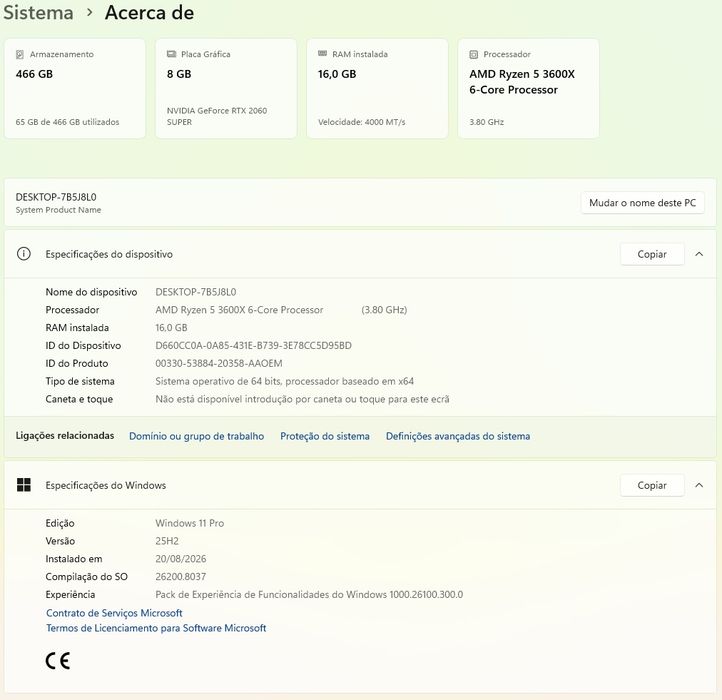Click the DESKTOP-7B5J8L0 header name
The width and height of the screenshot is (722, 700).
56,197
